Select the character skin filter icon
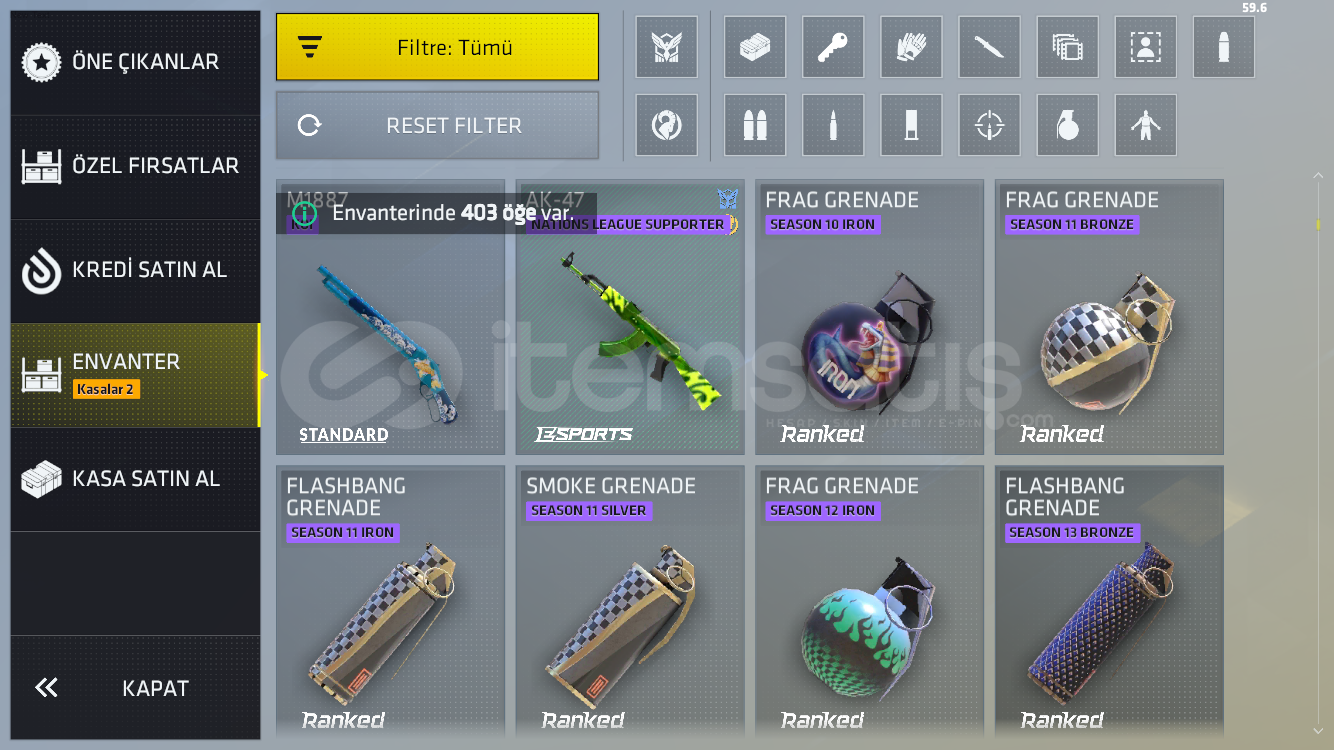 (x=1145, y=125)
